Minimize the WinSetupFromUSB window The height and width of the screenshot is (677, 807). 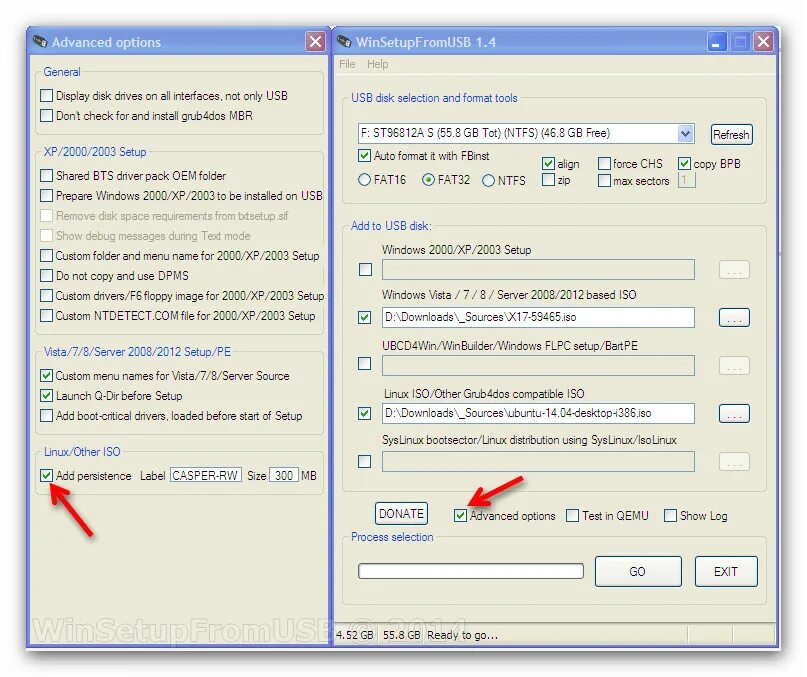pos(716,42)
